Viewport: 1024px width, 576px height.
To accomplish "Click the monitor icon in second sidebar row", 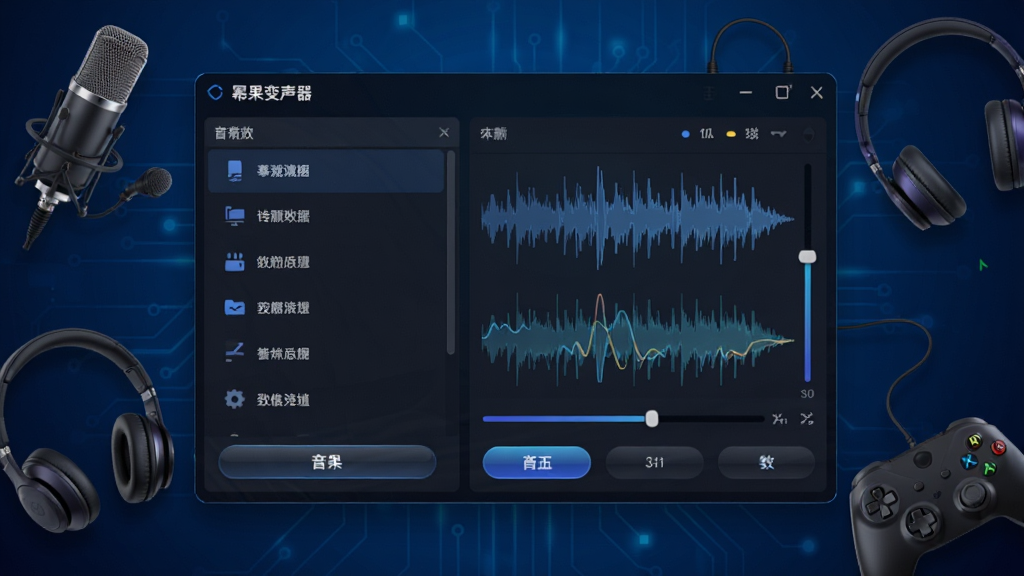I will click(x=234, y=216).
